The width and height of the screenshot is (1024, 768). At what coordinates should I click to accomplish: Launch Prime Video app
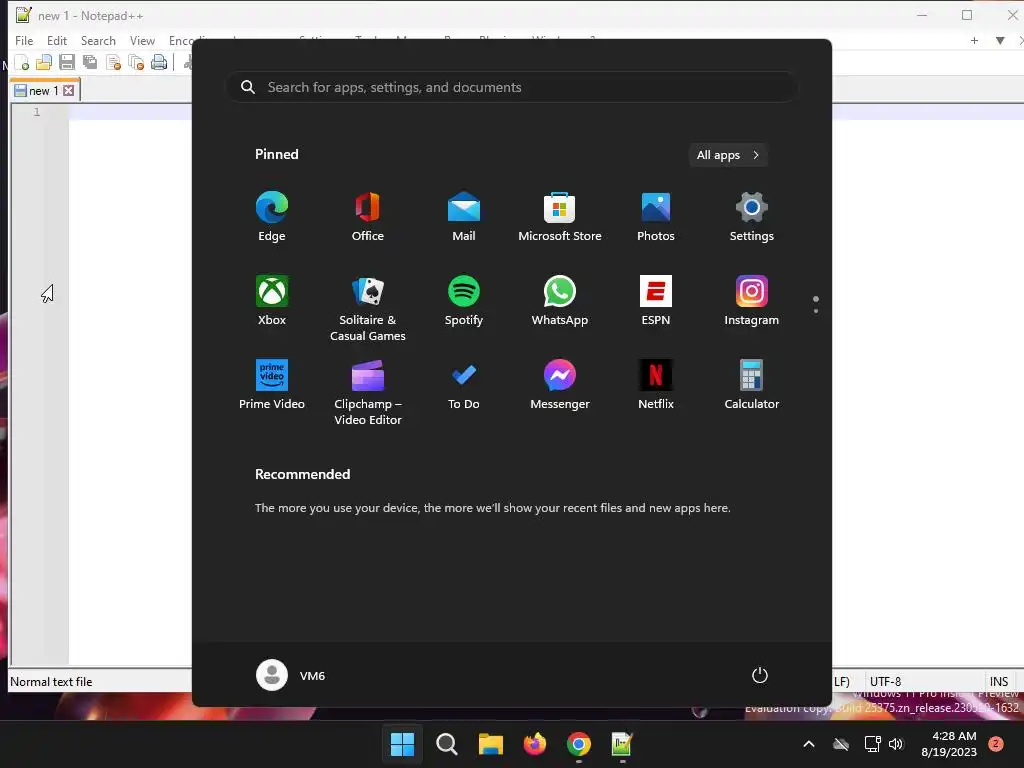pos(272,385)
